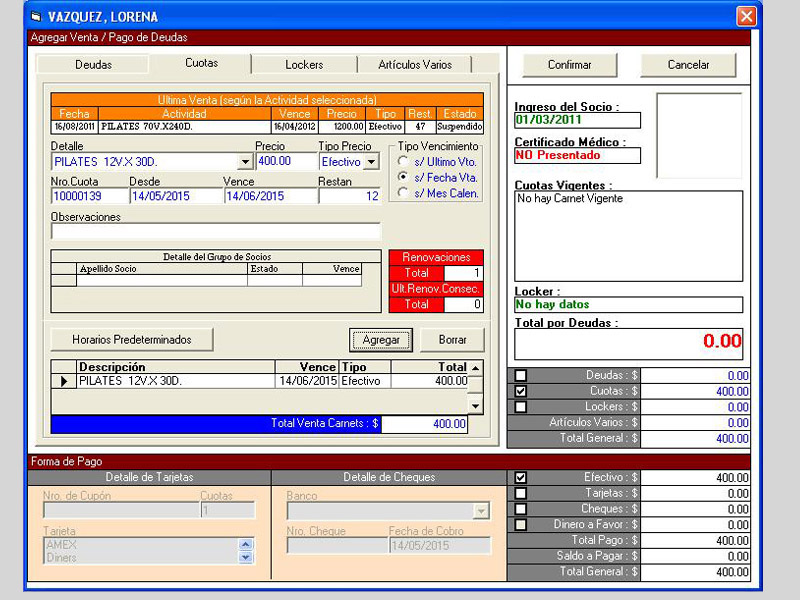Click the Tarjetas : $ amount field
This screenshot has height=600, width=800.
(695, 493)
